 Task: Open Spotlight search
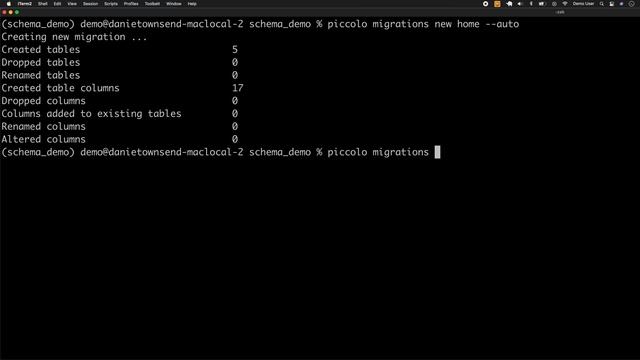[x=601, y=4]
